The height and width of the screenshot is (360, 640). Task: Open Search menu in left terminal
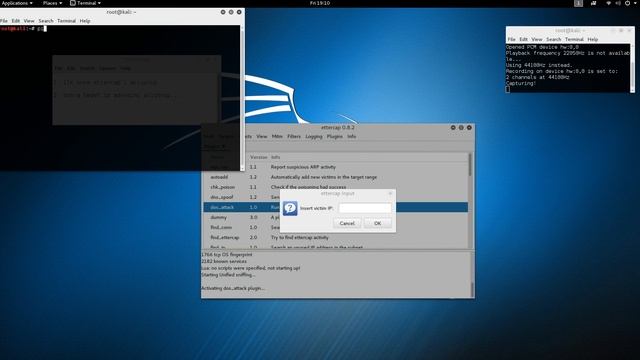pos(46,21)
